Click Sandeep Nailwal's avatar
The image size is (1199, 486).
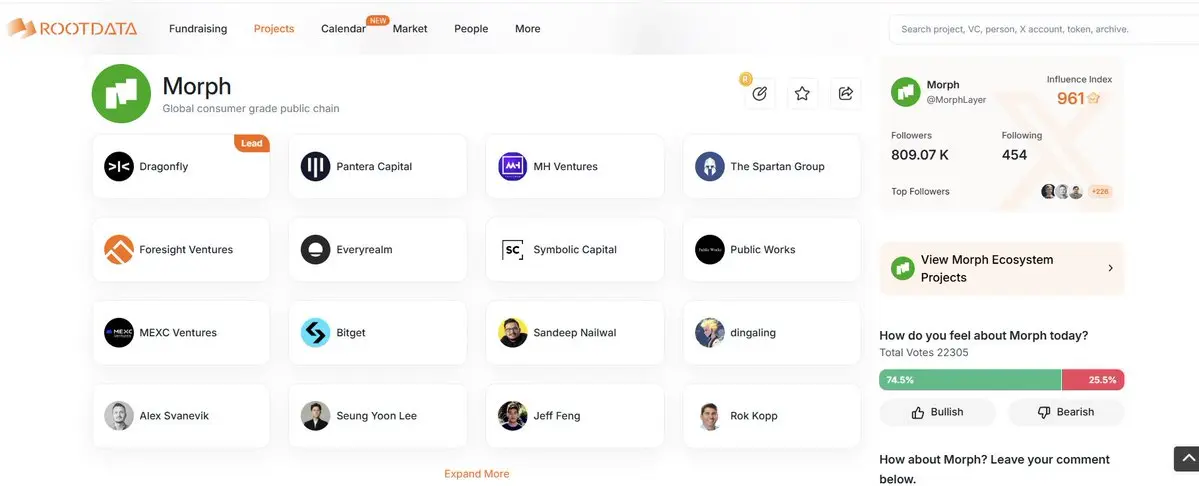[x=512, y=333]
